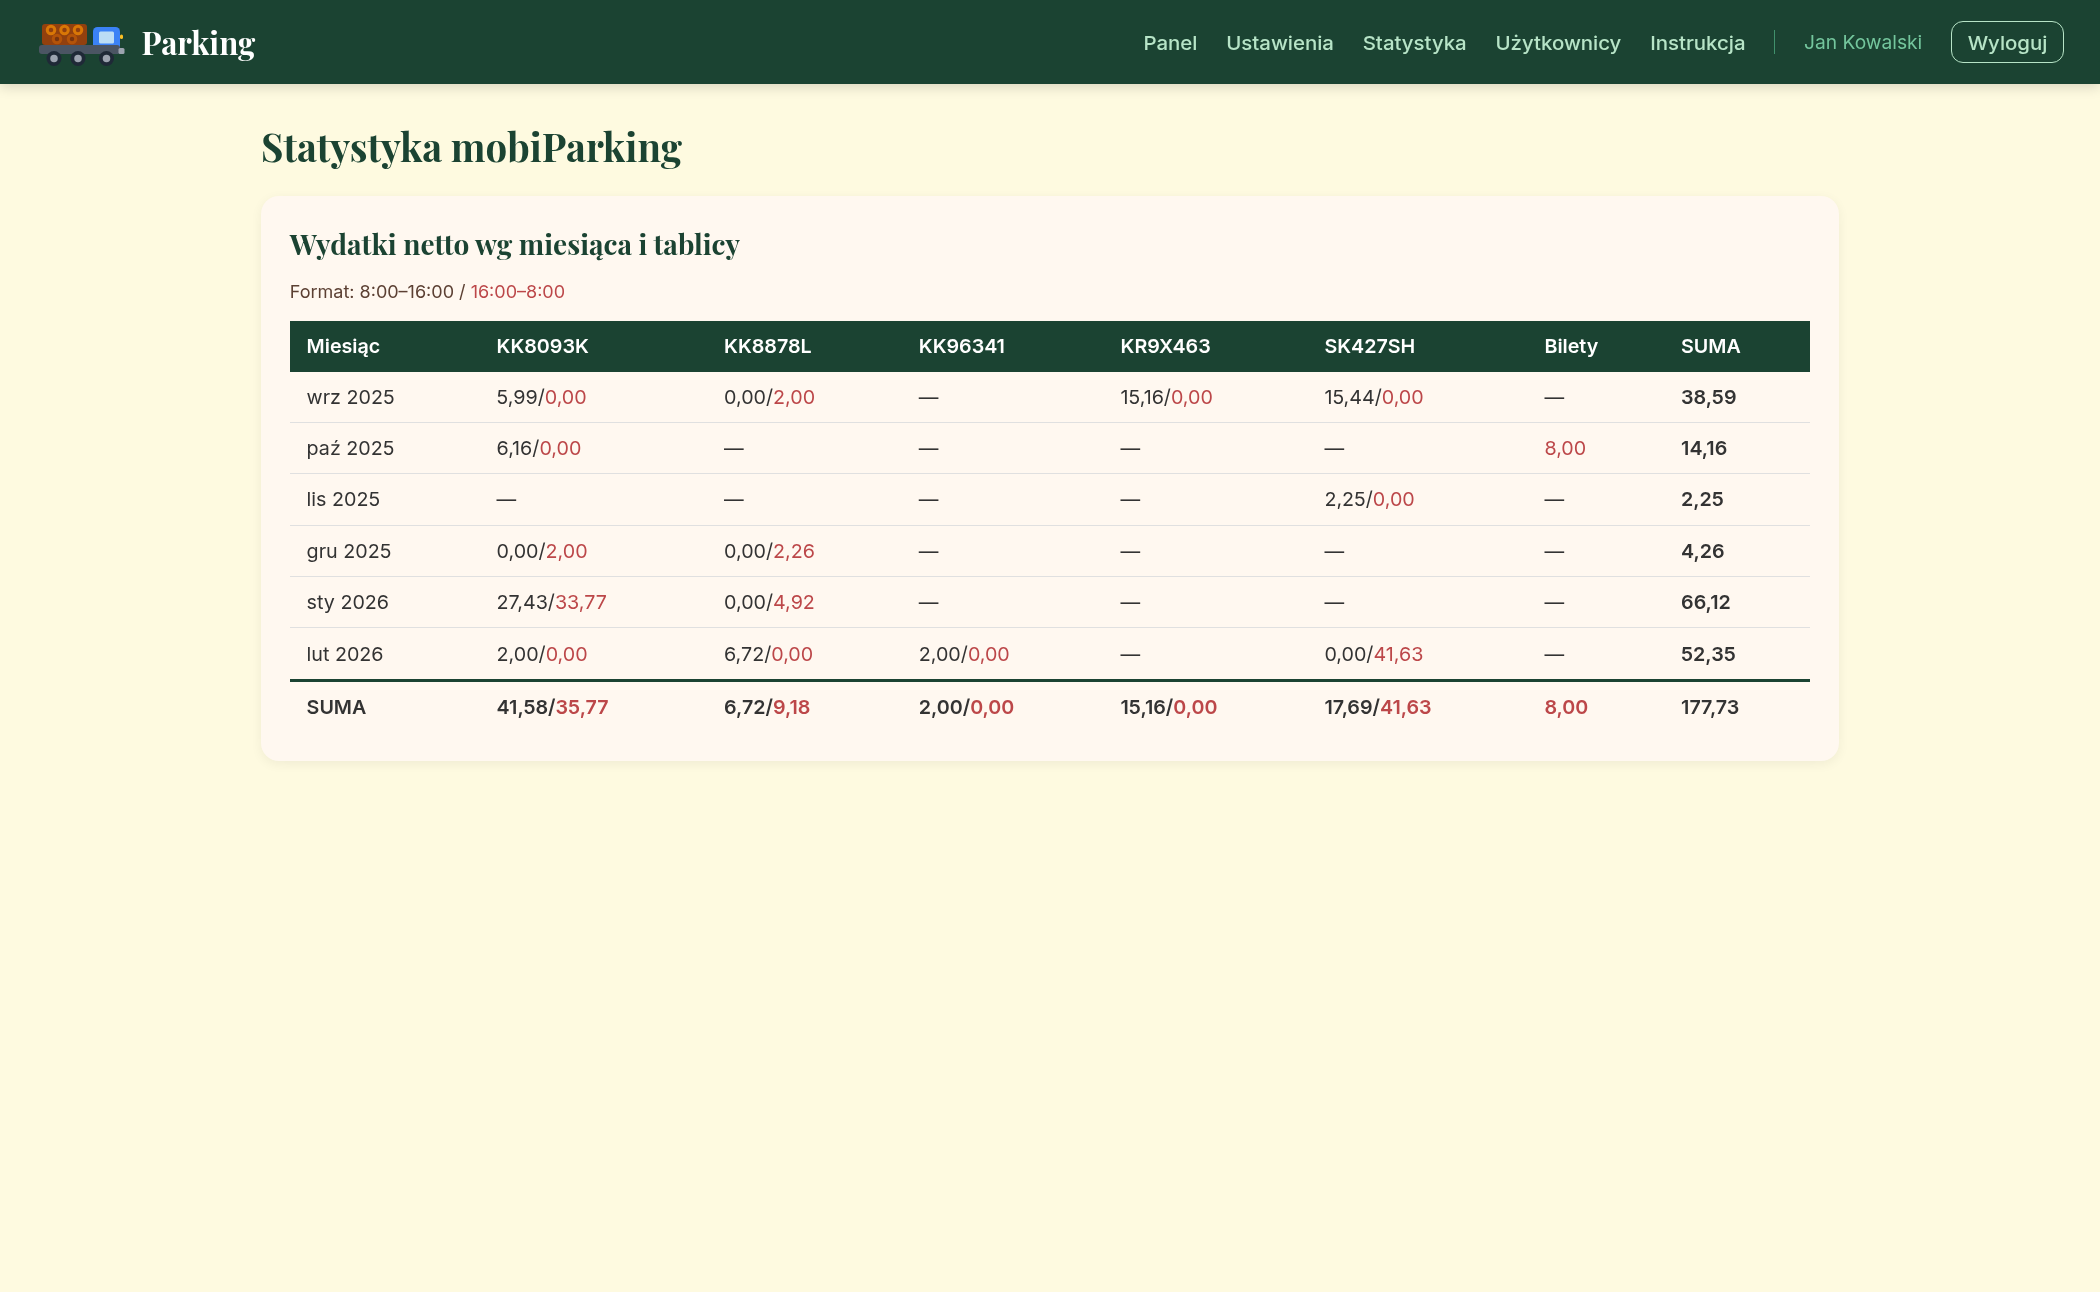Click the red 16:00–8:00 format legend
Image resolution: width=2100 pixels, height=1292 pixels.
click(517, 292)
